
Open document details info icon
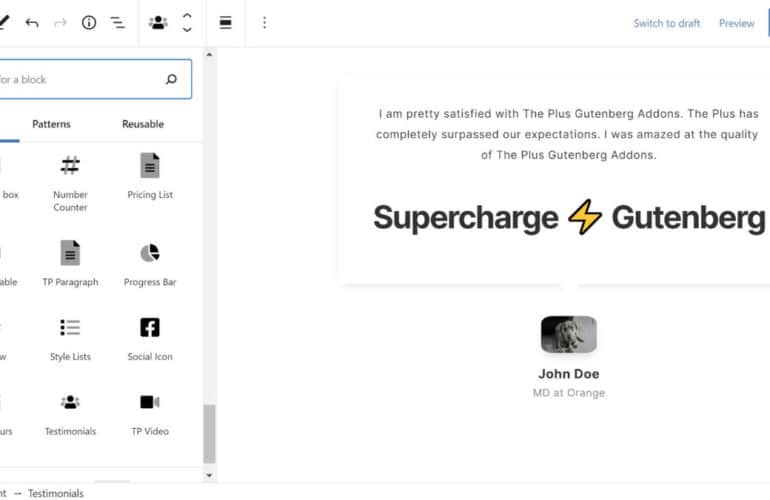tap(89, 23)
